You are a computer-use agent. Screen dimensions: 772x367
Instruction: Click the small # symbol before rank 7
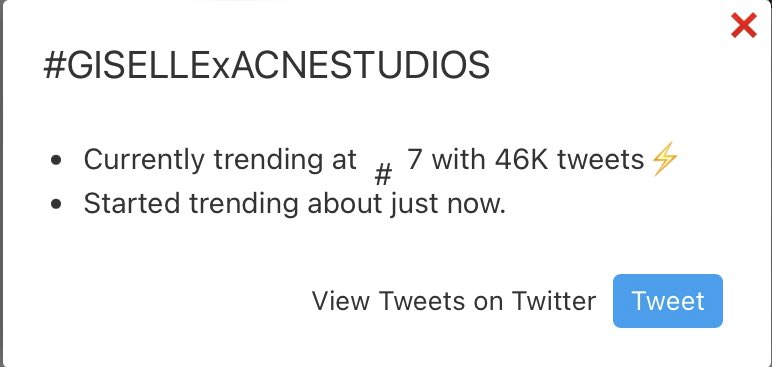pyautogui.click(x=383, y=175)
